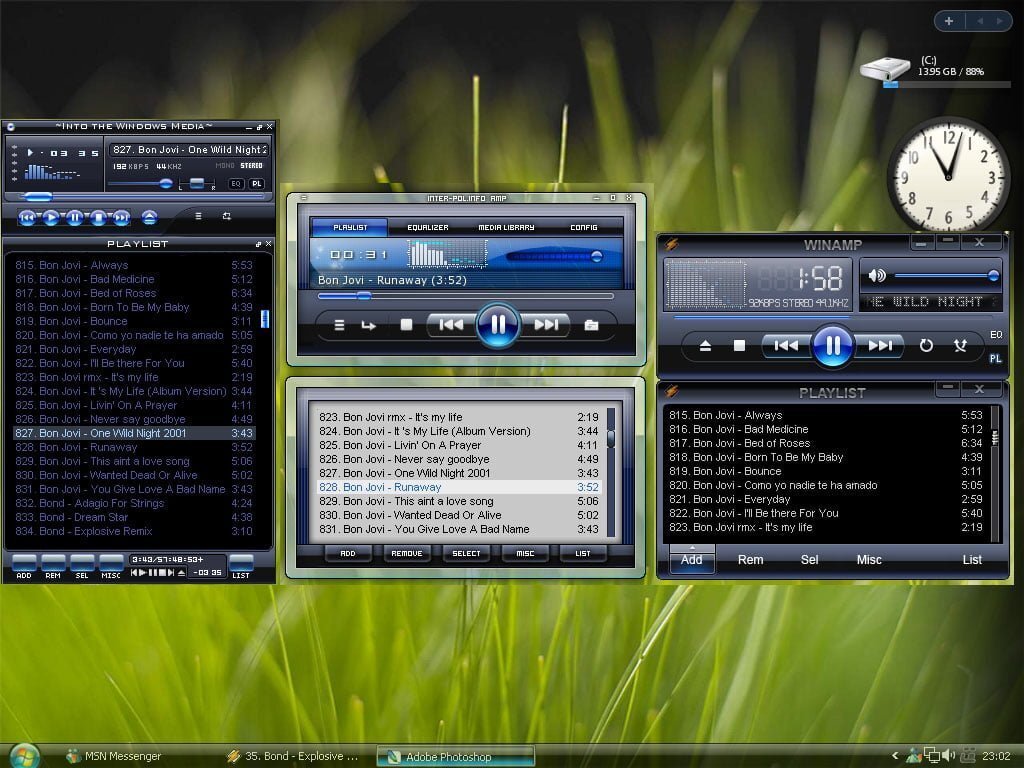
Task: Go to previous track in Inter-Pol.info Amp
Action: point(451,325)
